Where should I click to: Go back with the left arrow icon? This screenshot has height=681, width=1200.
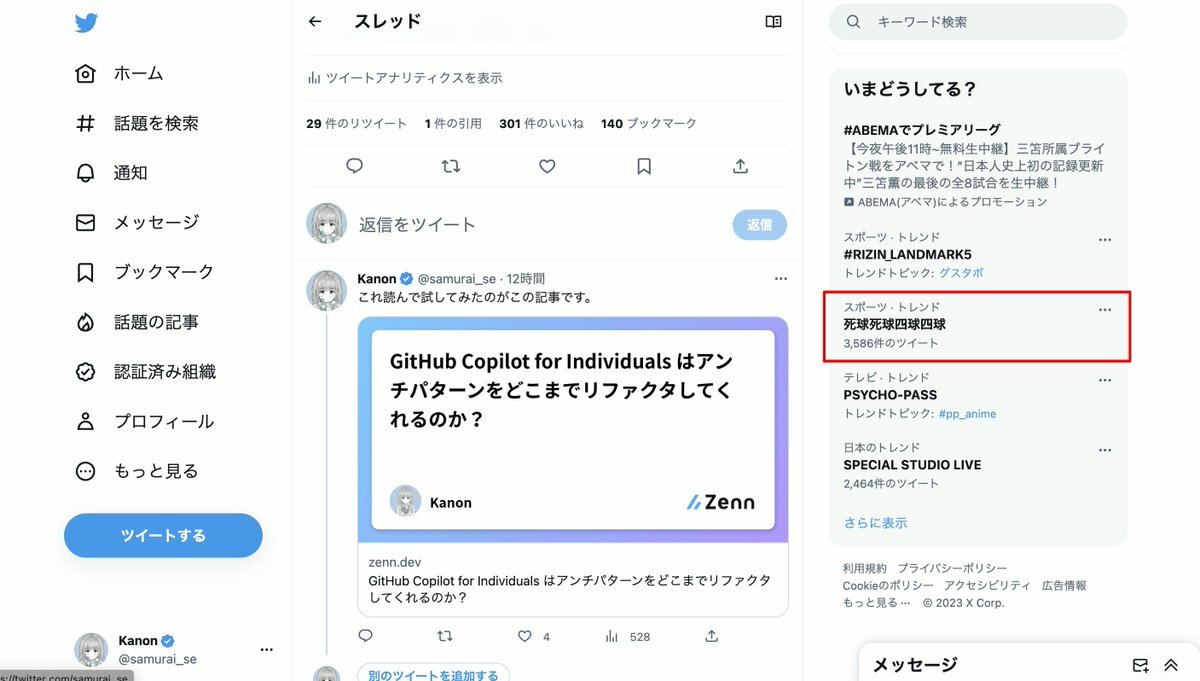coord(315,21)
